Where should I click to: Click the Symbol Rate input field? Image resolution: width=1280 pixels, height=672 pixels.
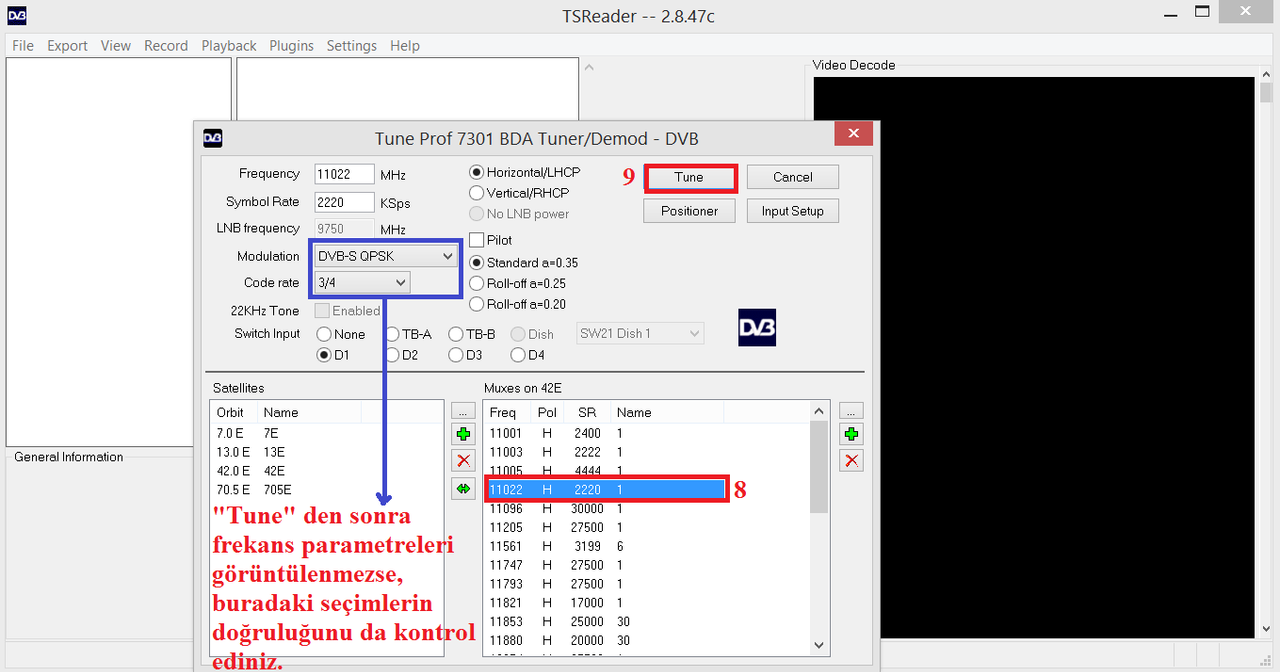click(x=345, y=202)
